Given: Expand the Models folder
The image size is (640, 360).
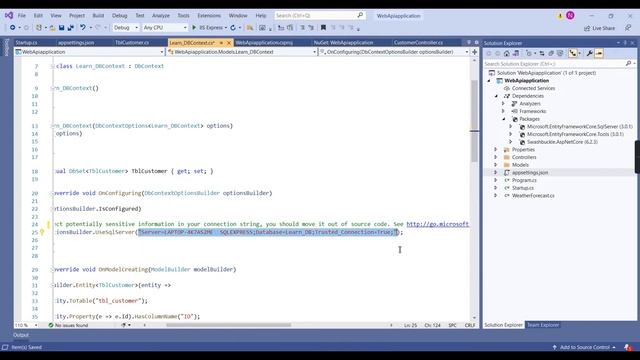Looking at the screenshot, I should [496, 165].
